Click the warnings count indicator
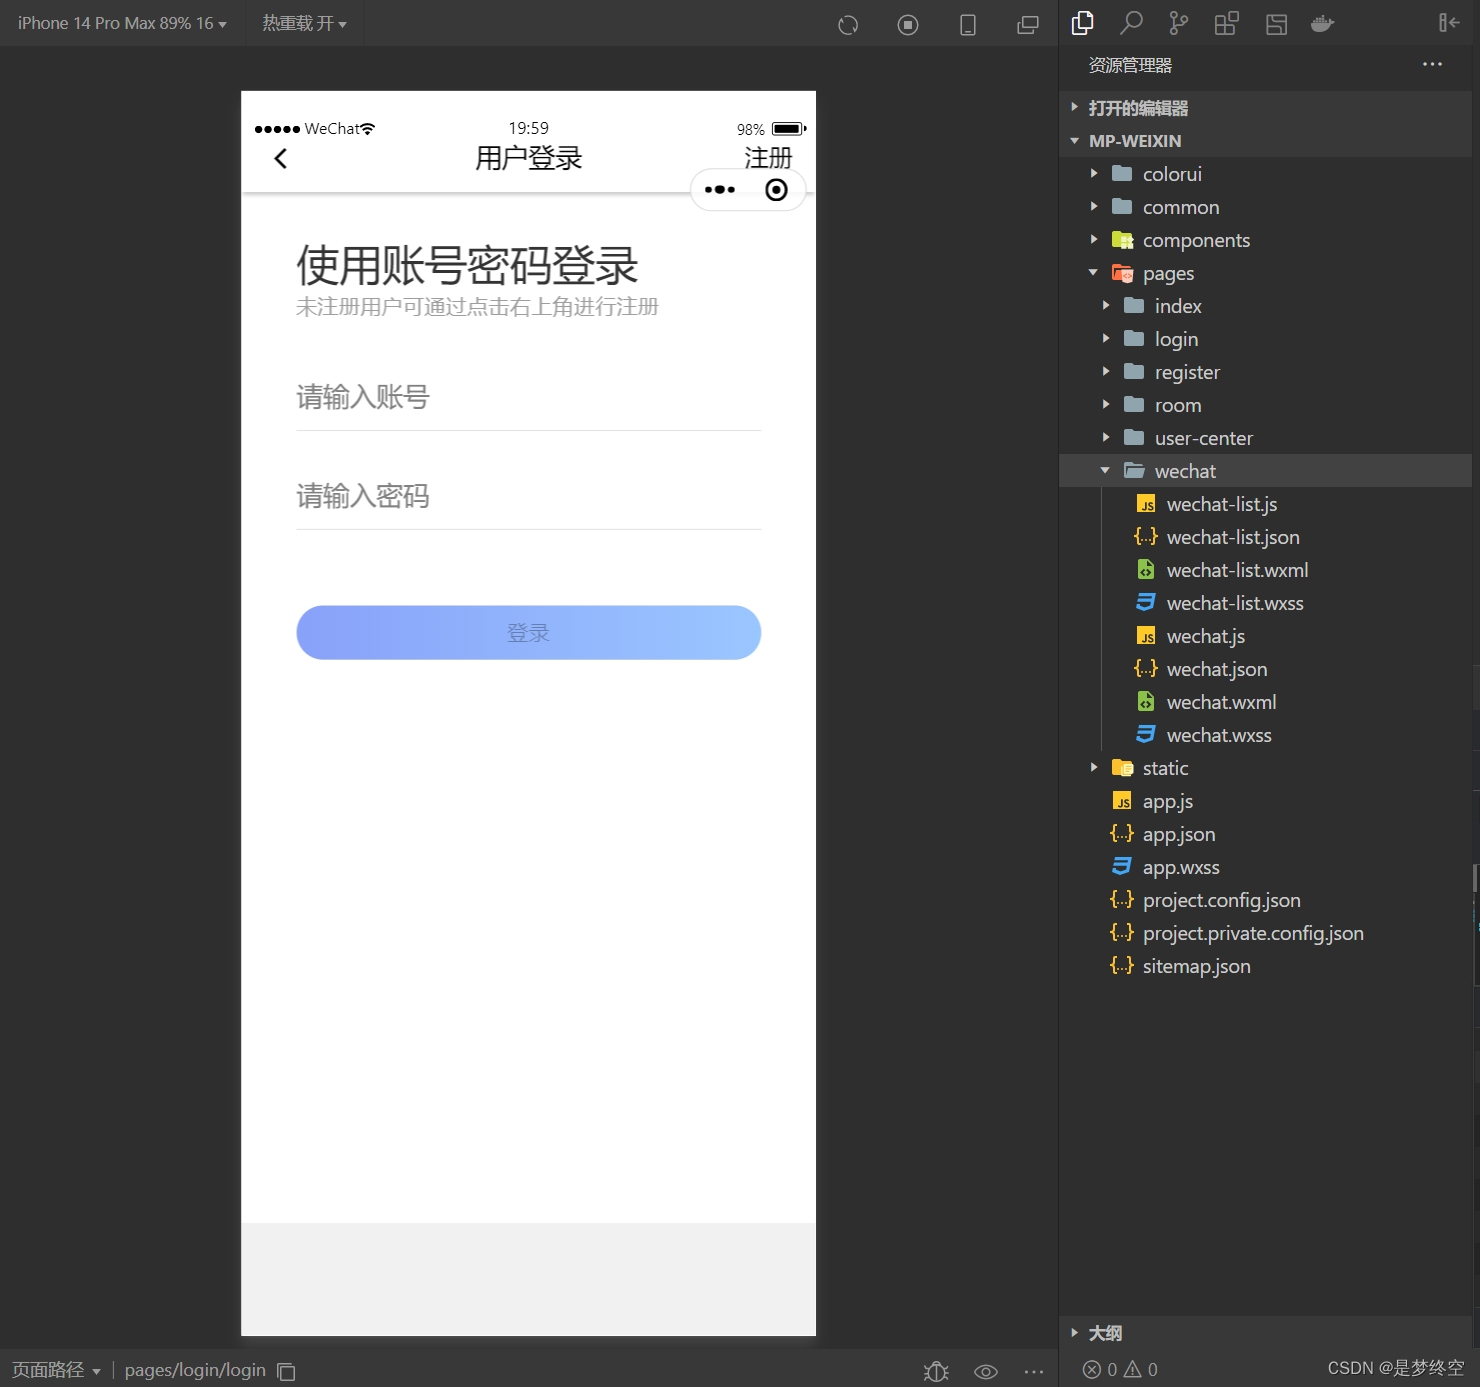This screenshot has width=1480, height=1387. (x=1141, y=1370)
